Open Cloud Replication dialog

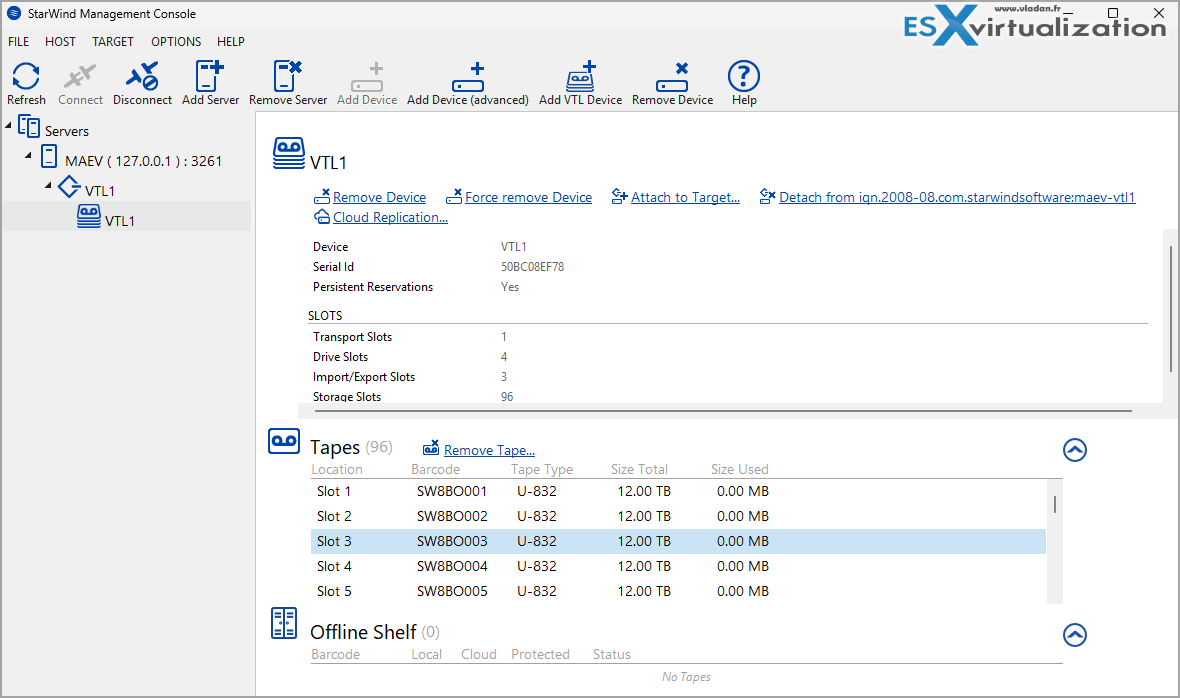[389, 217]
